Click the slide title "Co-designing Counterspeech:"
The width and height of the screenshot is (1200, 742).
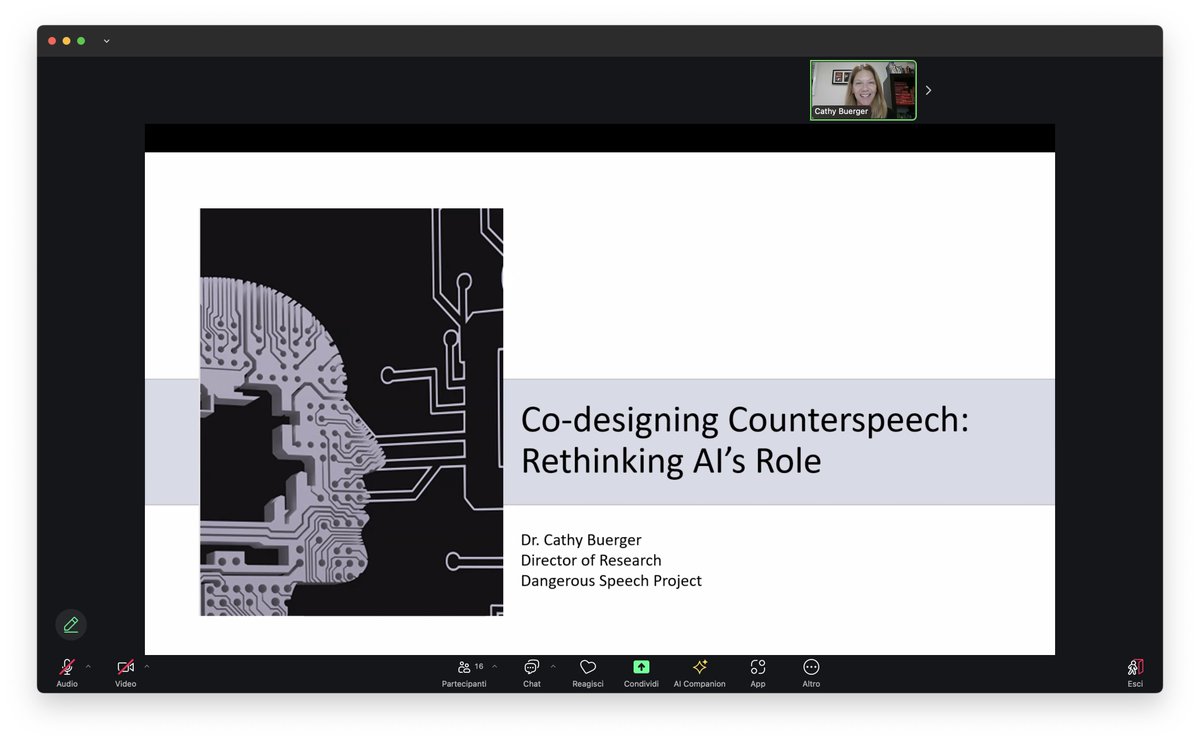[x=745, y=420]
